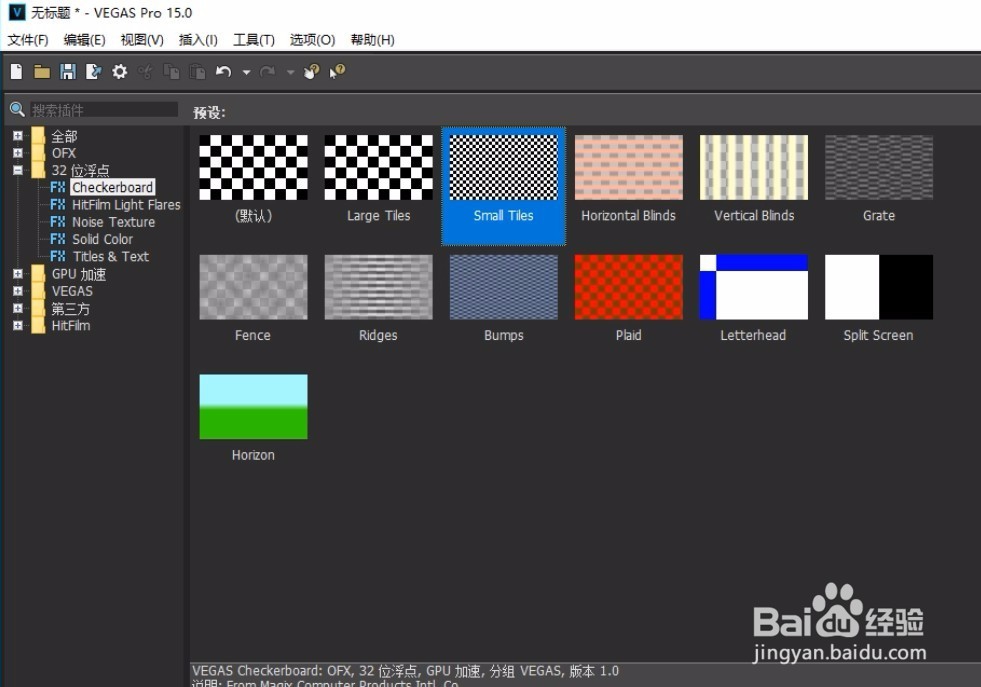
Task: Select the Bumps preset thumbnail
Action: point(504,287)
